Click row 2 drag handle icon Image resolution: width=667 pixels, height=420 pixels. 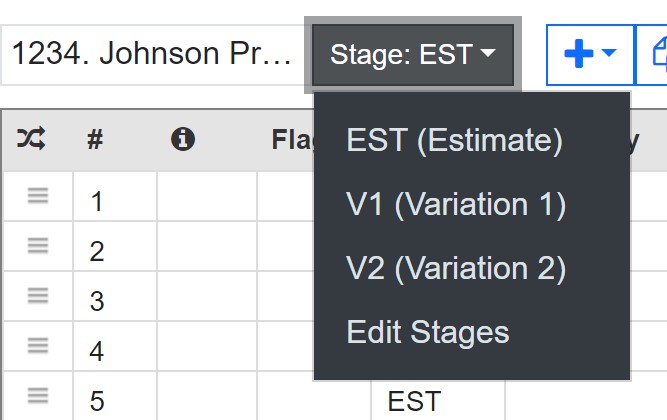click(x=38, y=246)
